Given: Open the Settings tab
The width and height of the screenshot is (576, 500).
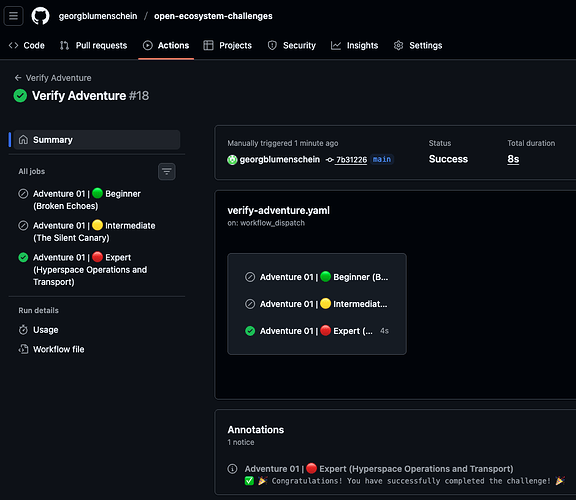Looking at the screenshot, I should point(418,46).
